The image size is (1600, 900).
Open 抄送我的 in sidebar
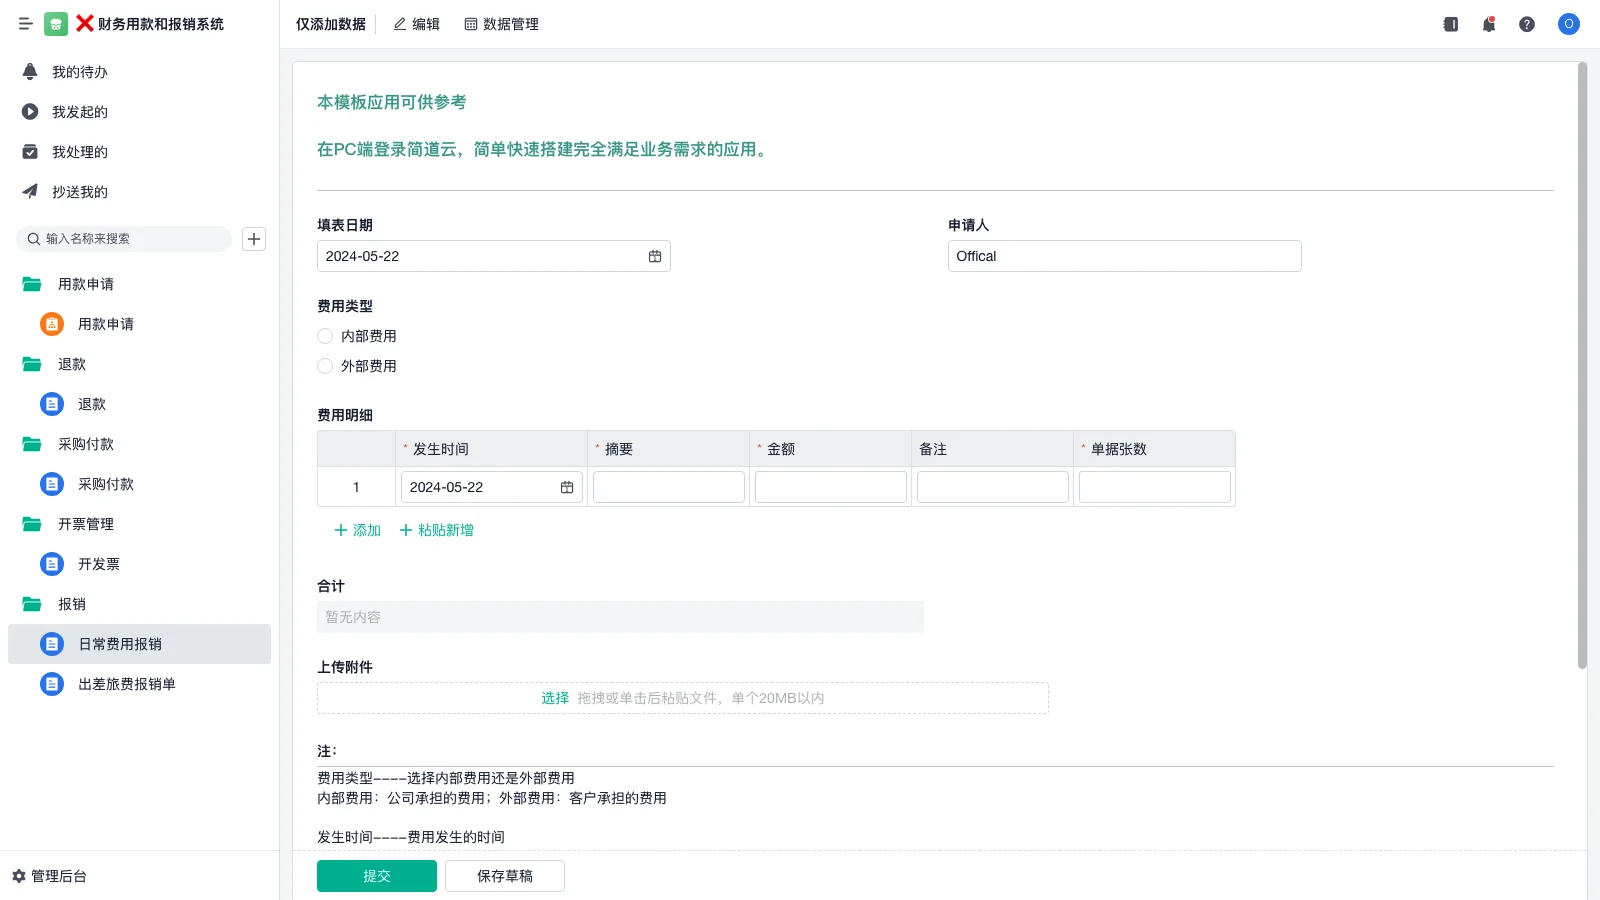pyautogui.click(x=139, y=192)
